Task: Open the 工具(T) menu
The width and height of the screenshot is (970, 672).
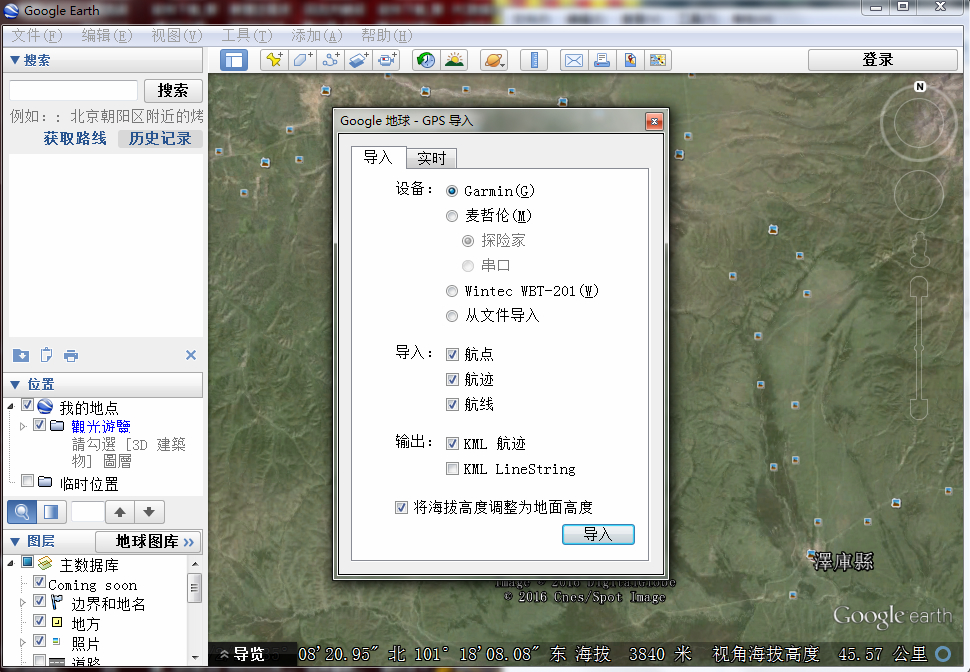Action: 246,35
